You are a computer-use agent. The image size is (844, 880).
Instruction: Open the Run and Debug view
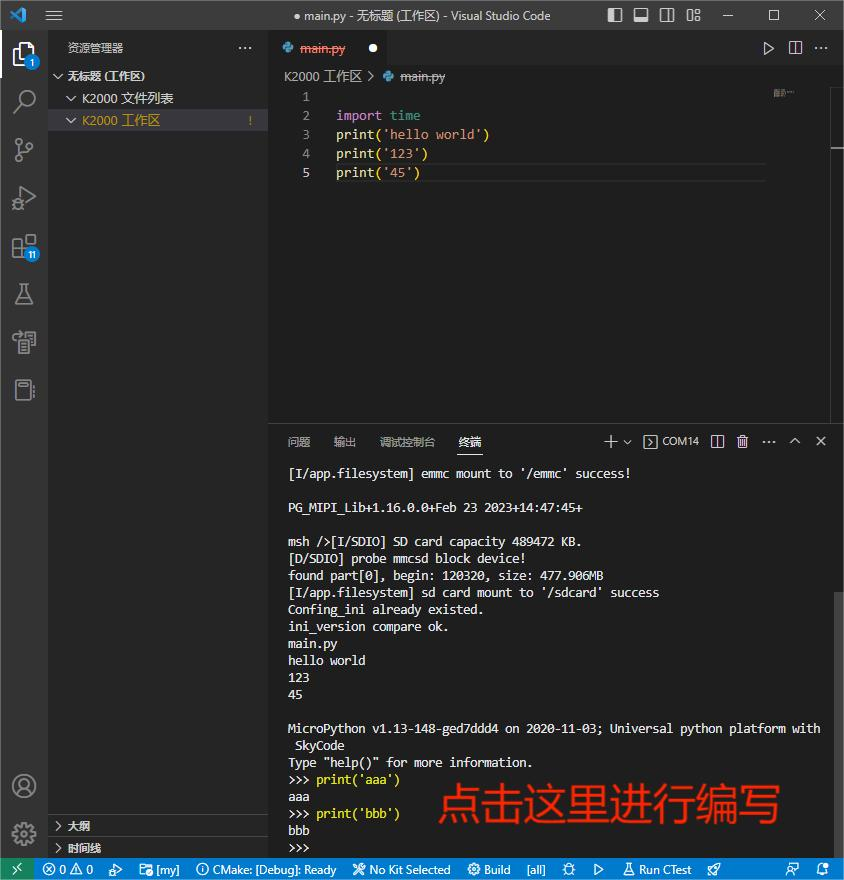24,198
